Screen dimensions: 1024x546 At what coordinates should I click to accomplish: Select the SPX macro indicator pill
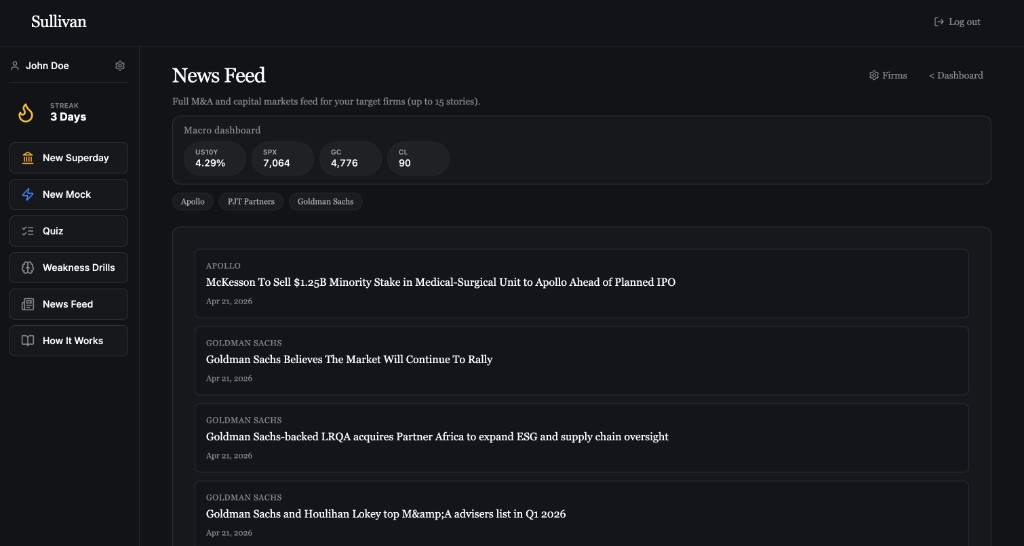280,158
